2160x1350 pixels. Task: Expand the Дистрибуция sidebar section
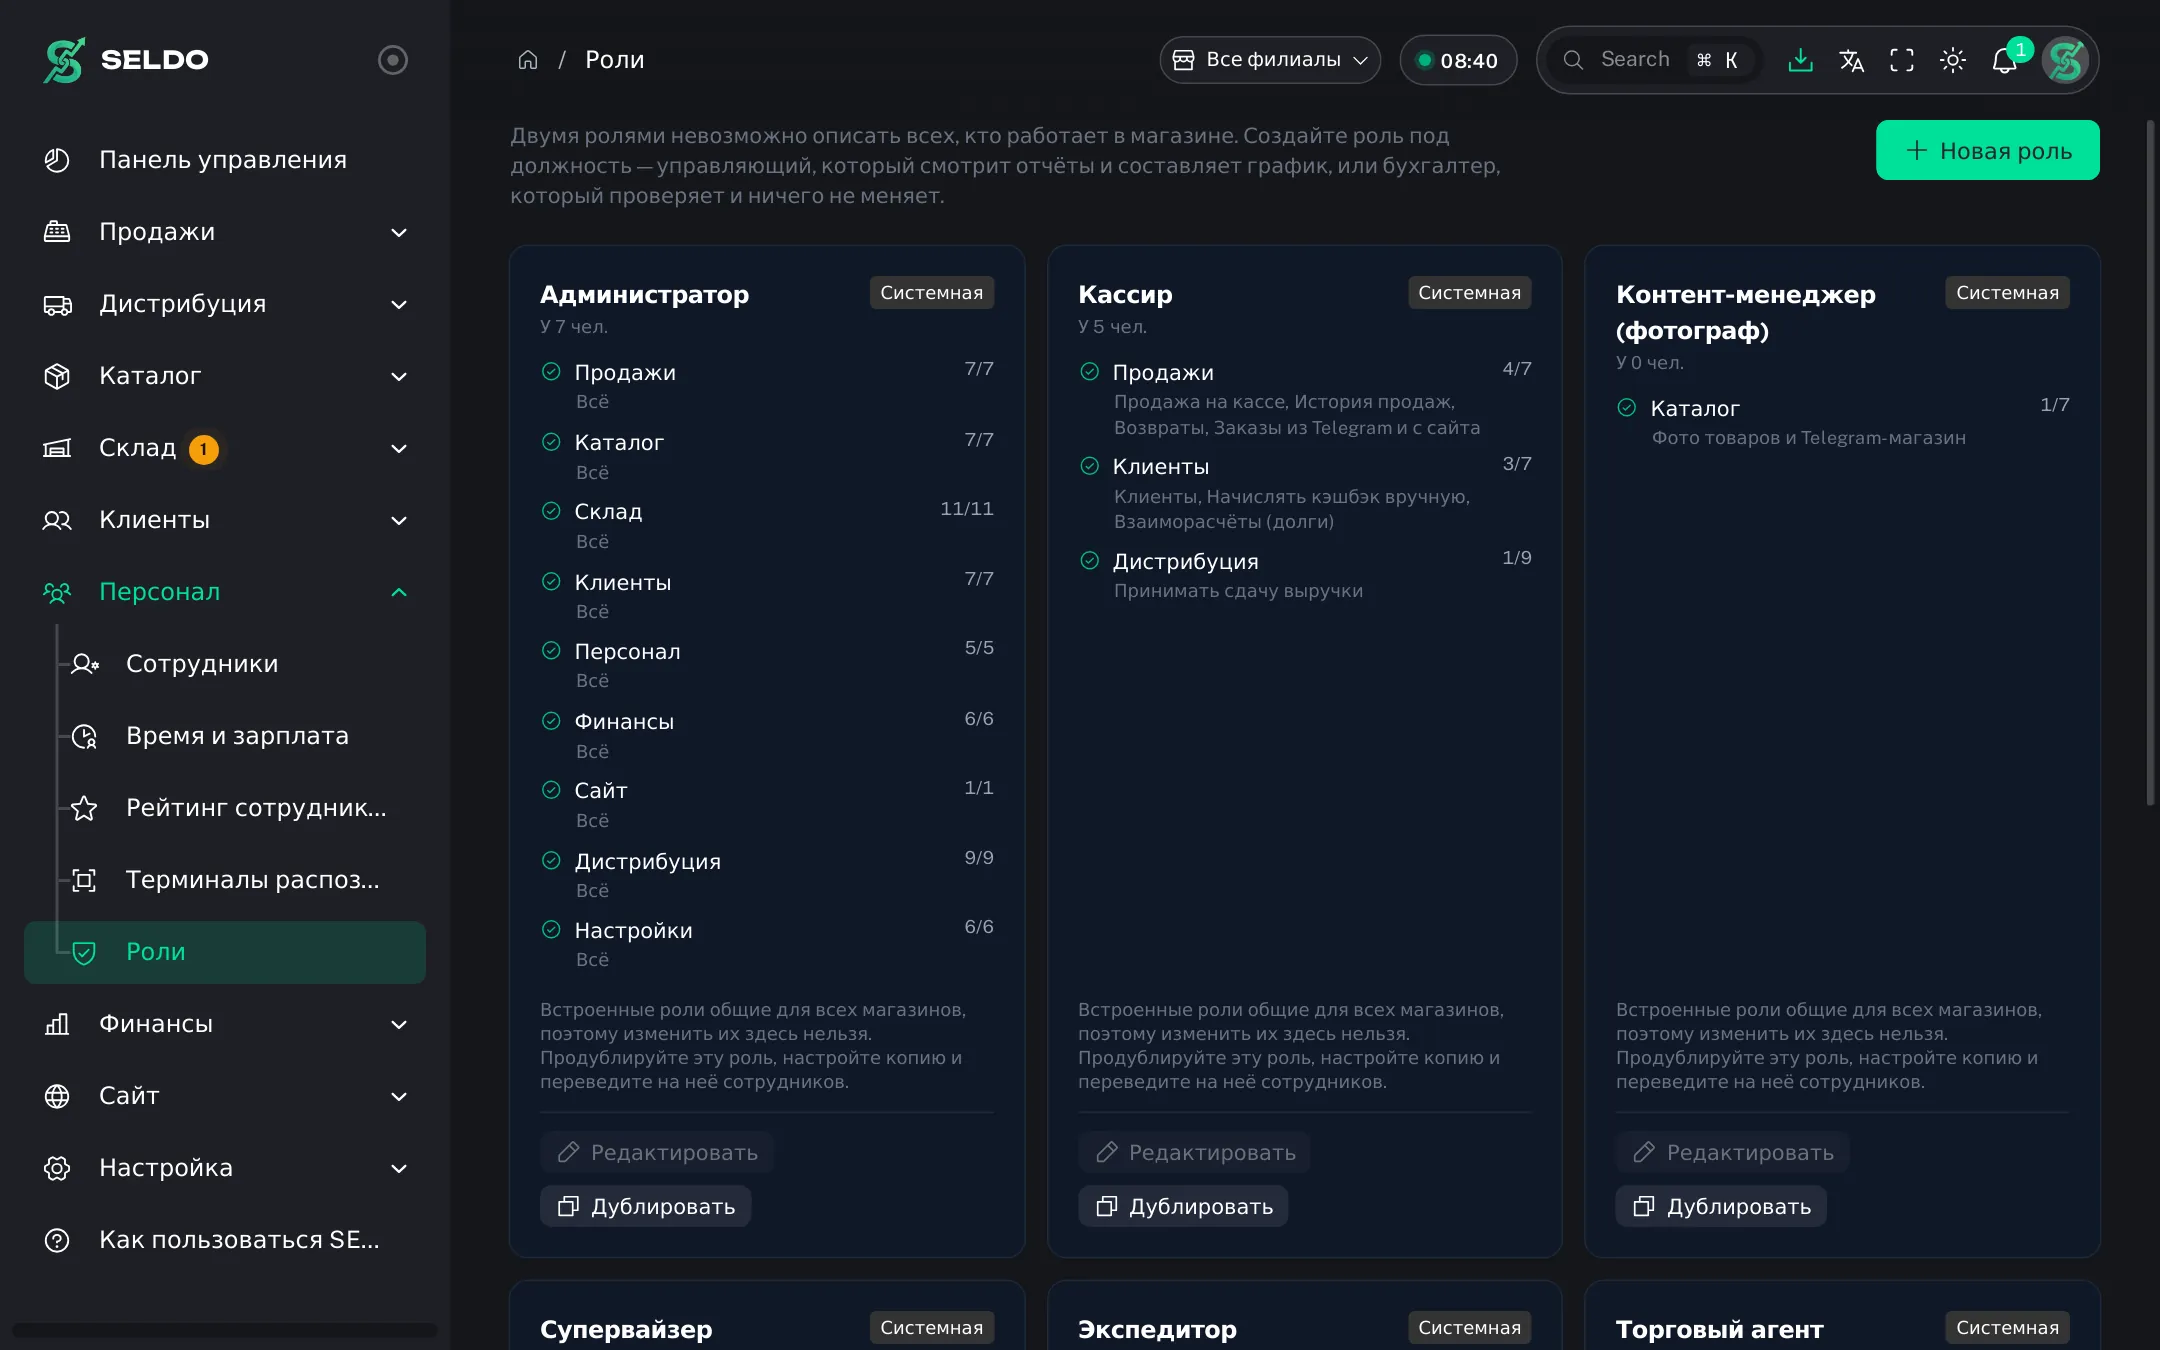point(225,304)
